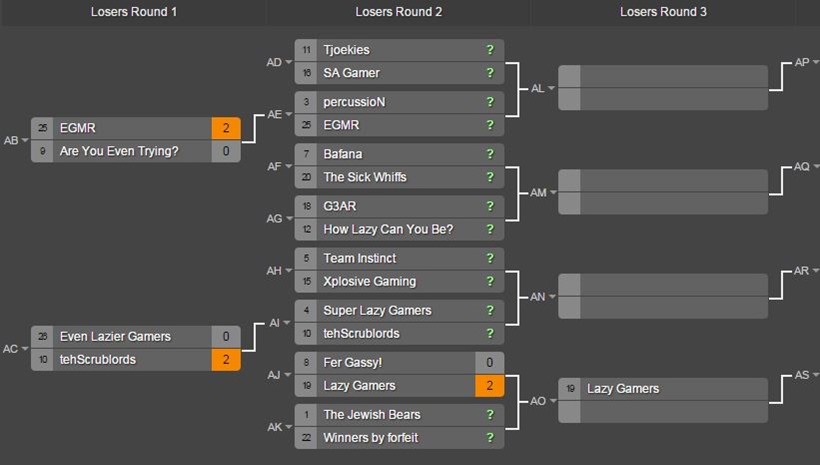Open the AC match dropdown
The height and width of the screenshot is (465, 820).
point(25,349)
